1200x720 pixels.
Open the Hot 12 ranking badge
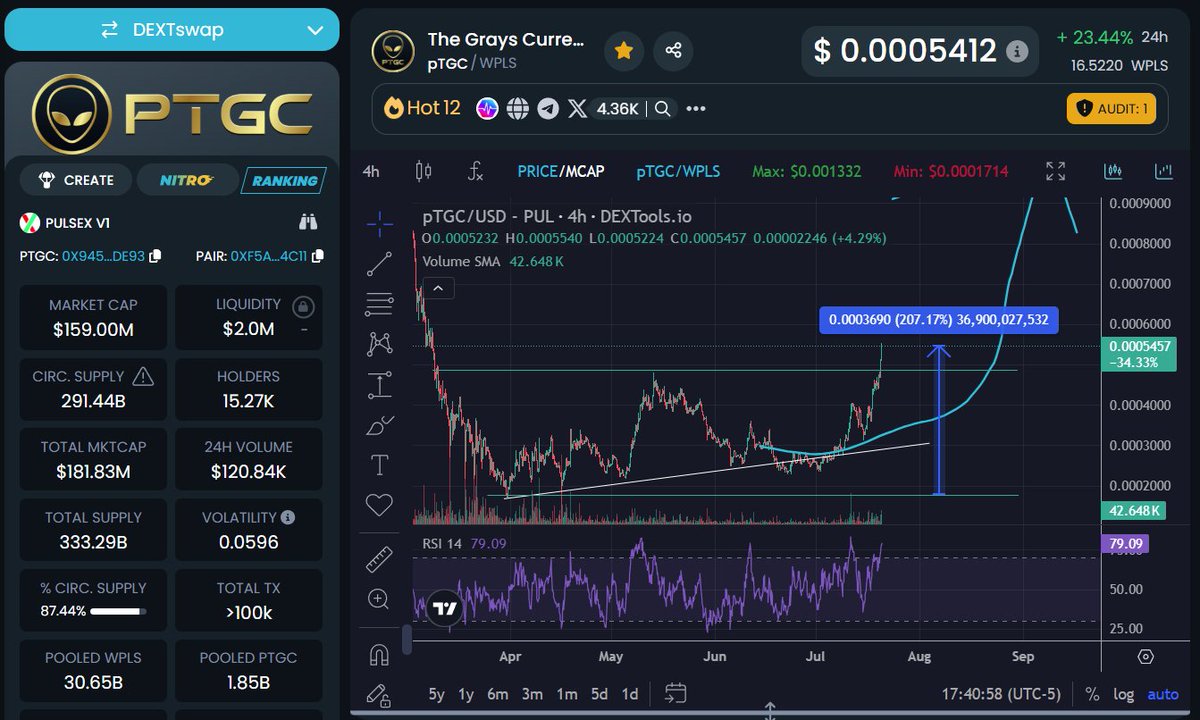[422, 108]
